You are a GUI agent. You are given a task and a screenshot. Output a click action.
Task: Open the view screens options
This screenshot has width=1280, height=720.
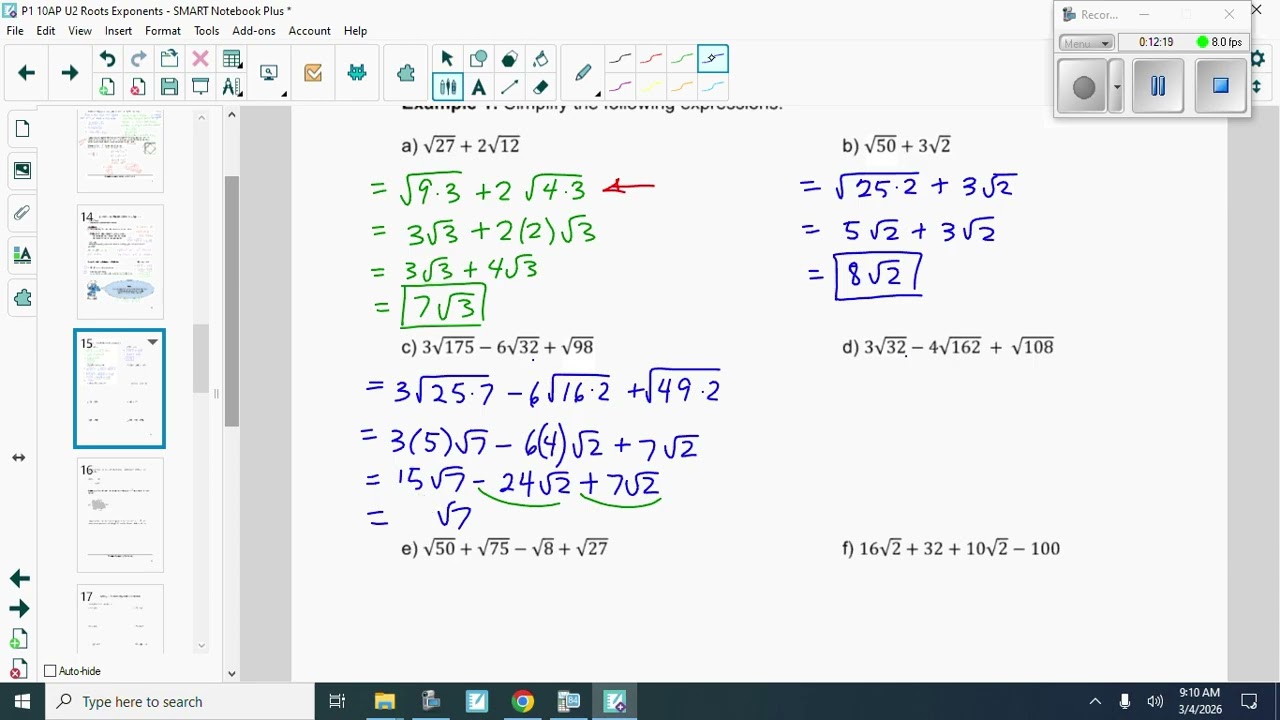[x=270, y=74]
